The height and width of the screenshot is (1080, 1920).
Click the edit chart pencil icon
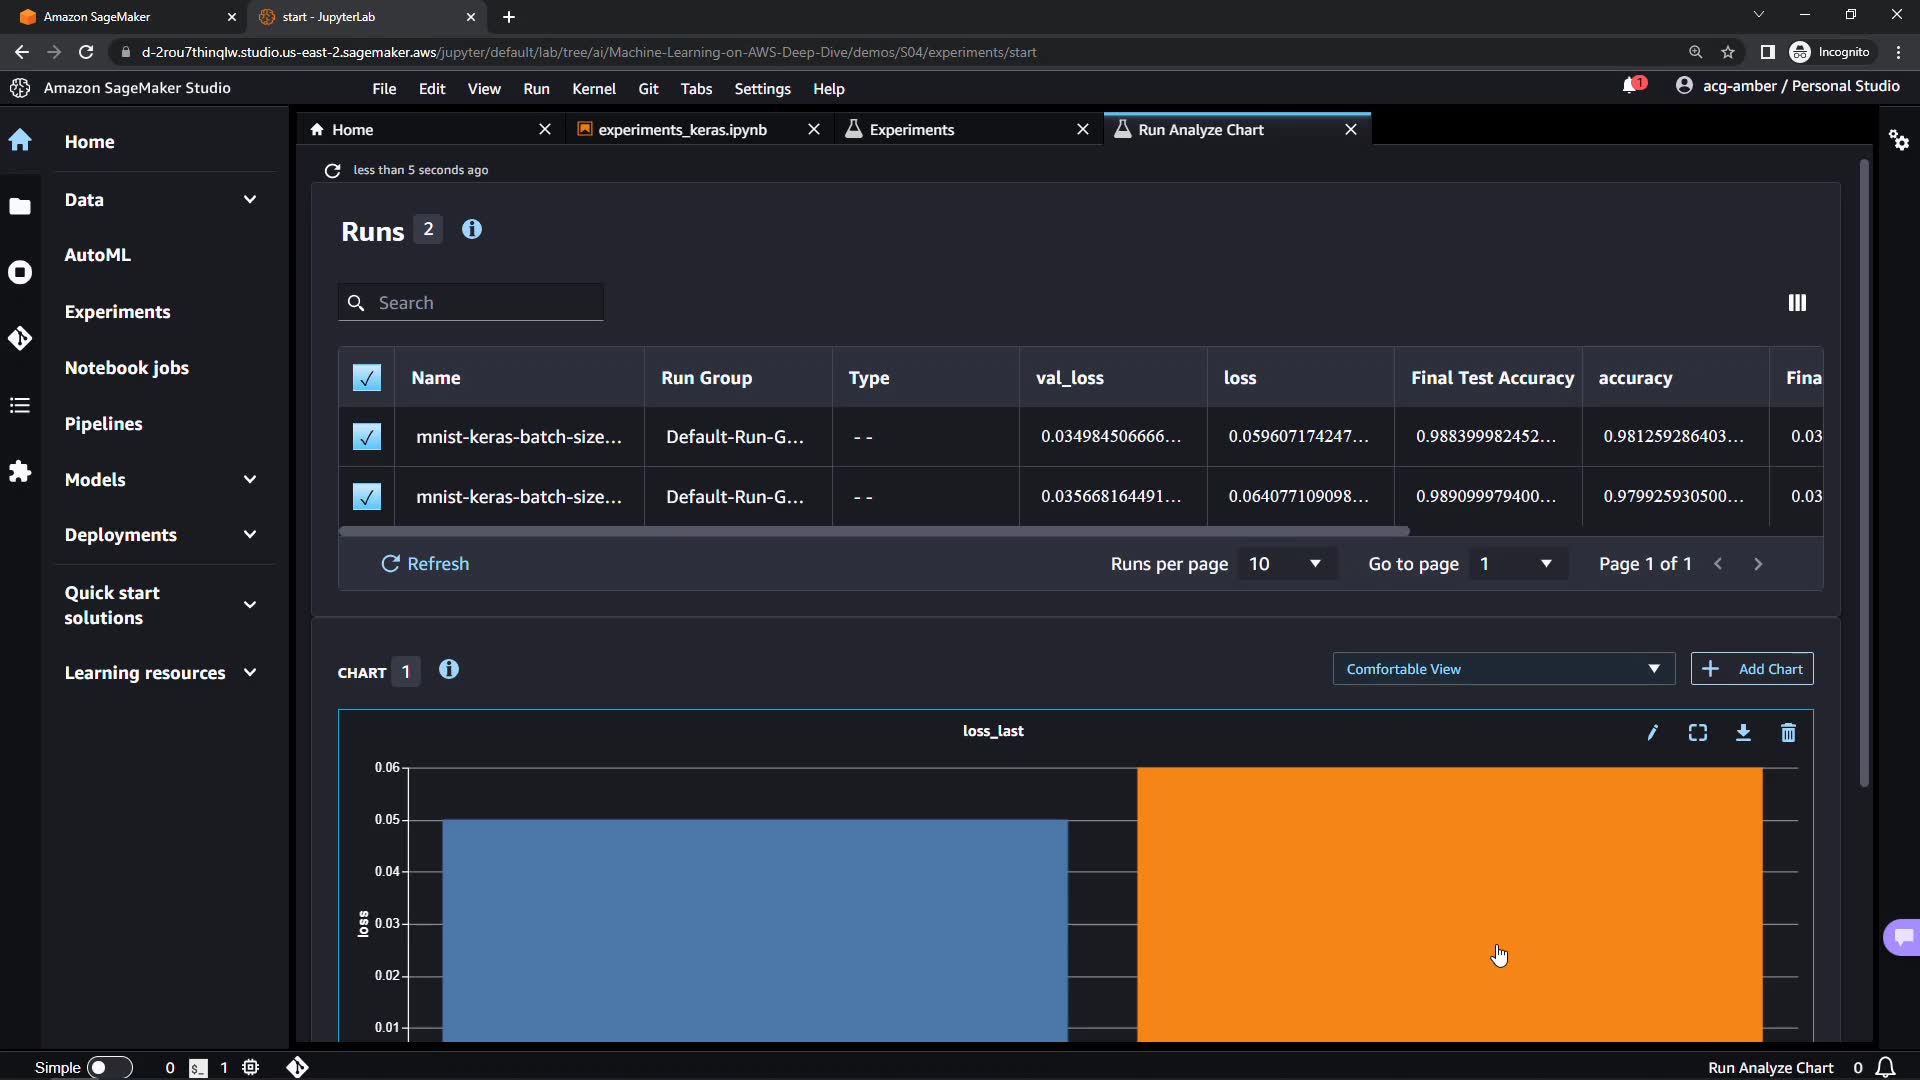[x=1652, y=733]
